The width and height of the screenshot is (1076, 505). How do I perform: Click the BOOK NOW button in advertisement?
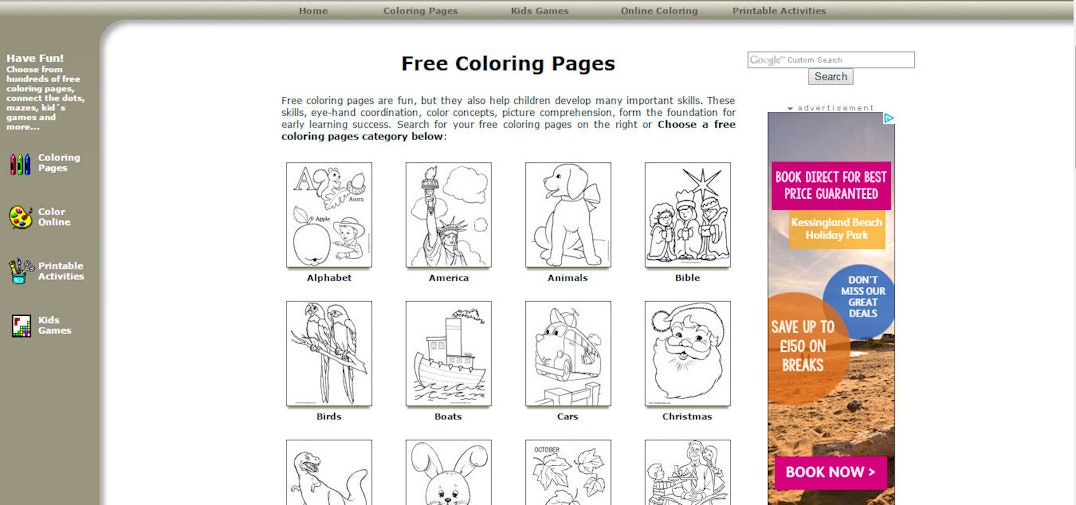coord(830,472)
